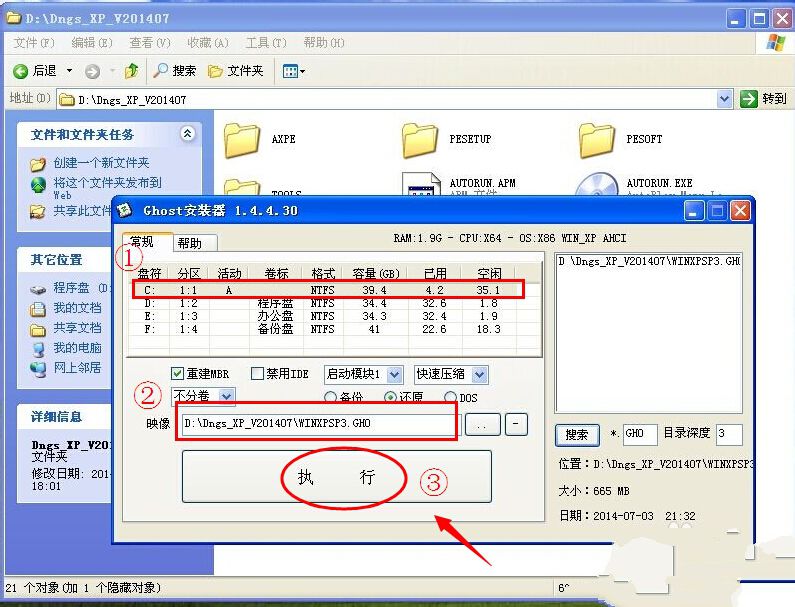Click the Up folder toolbar icon
This screenshot has width=795, height=607.
(x=131, y=71)
